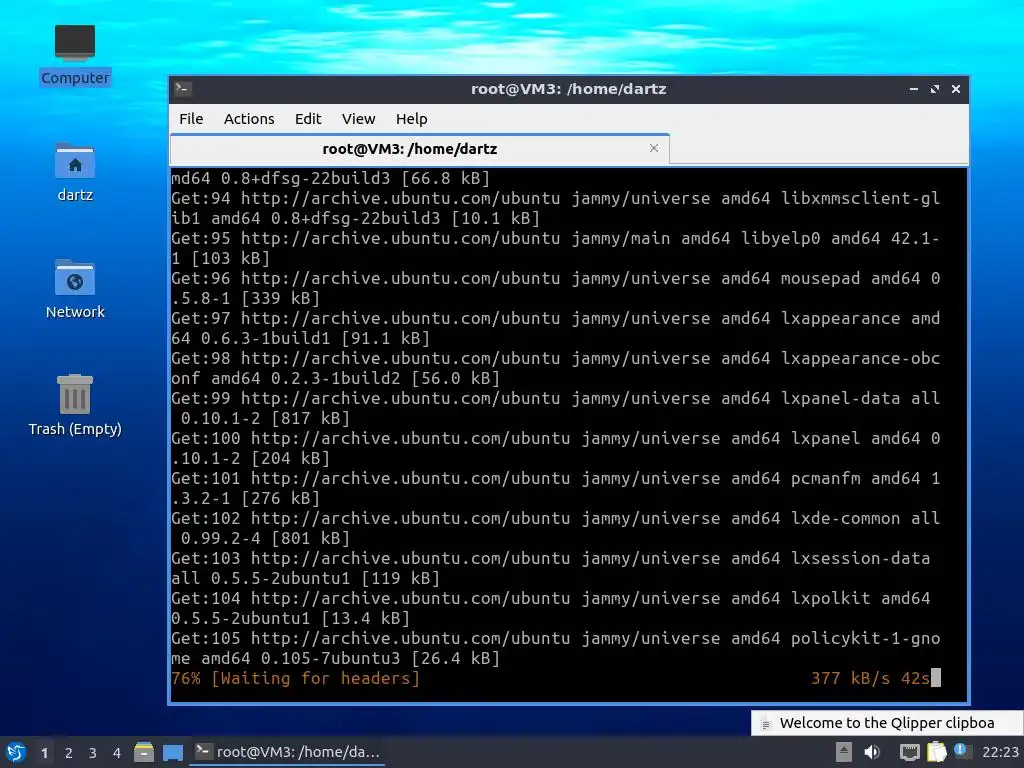Open the Help menu in the terminal
Viewport: 1024px width, 768px height.
[411, 119]
